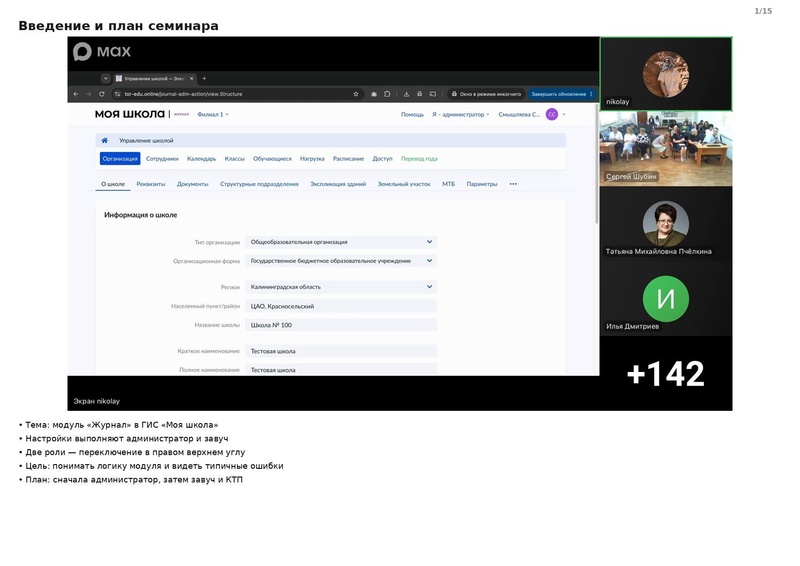Click 'Управление школой' breadcrumb
The image size is (800, 566).
click(146, 140)
